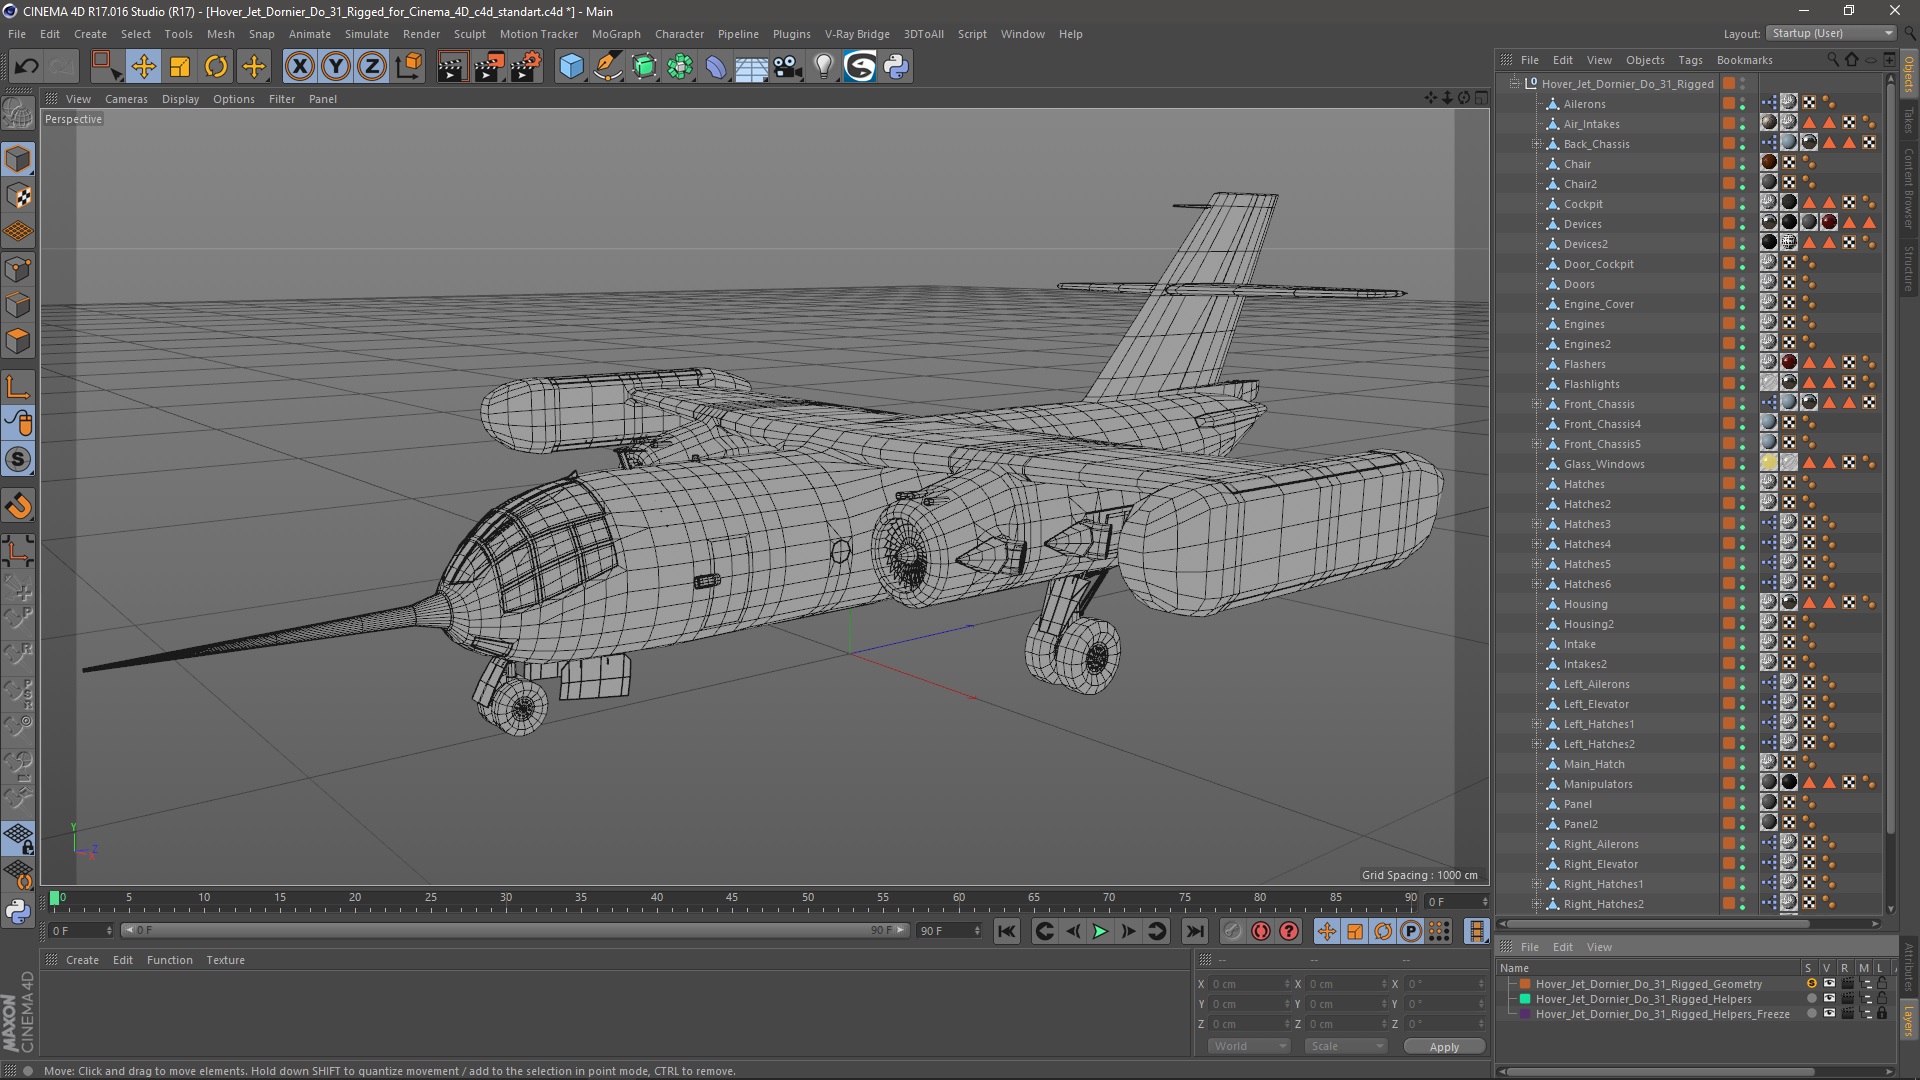Click Play Forwards green button
1920x1080 pixels.
tap(1100, 931)
